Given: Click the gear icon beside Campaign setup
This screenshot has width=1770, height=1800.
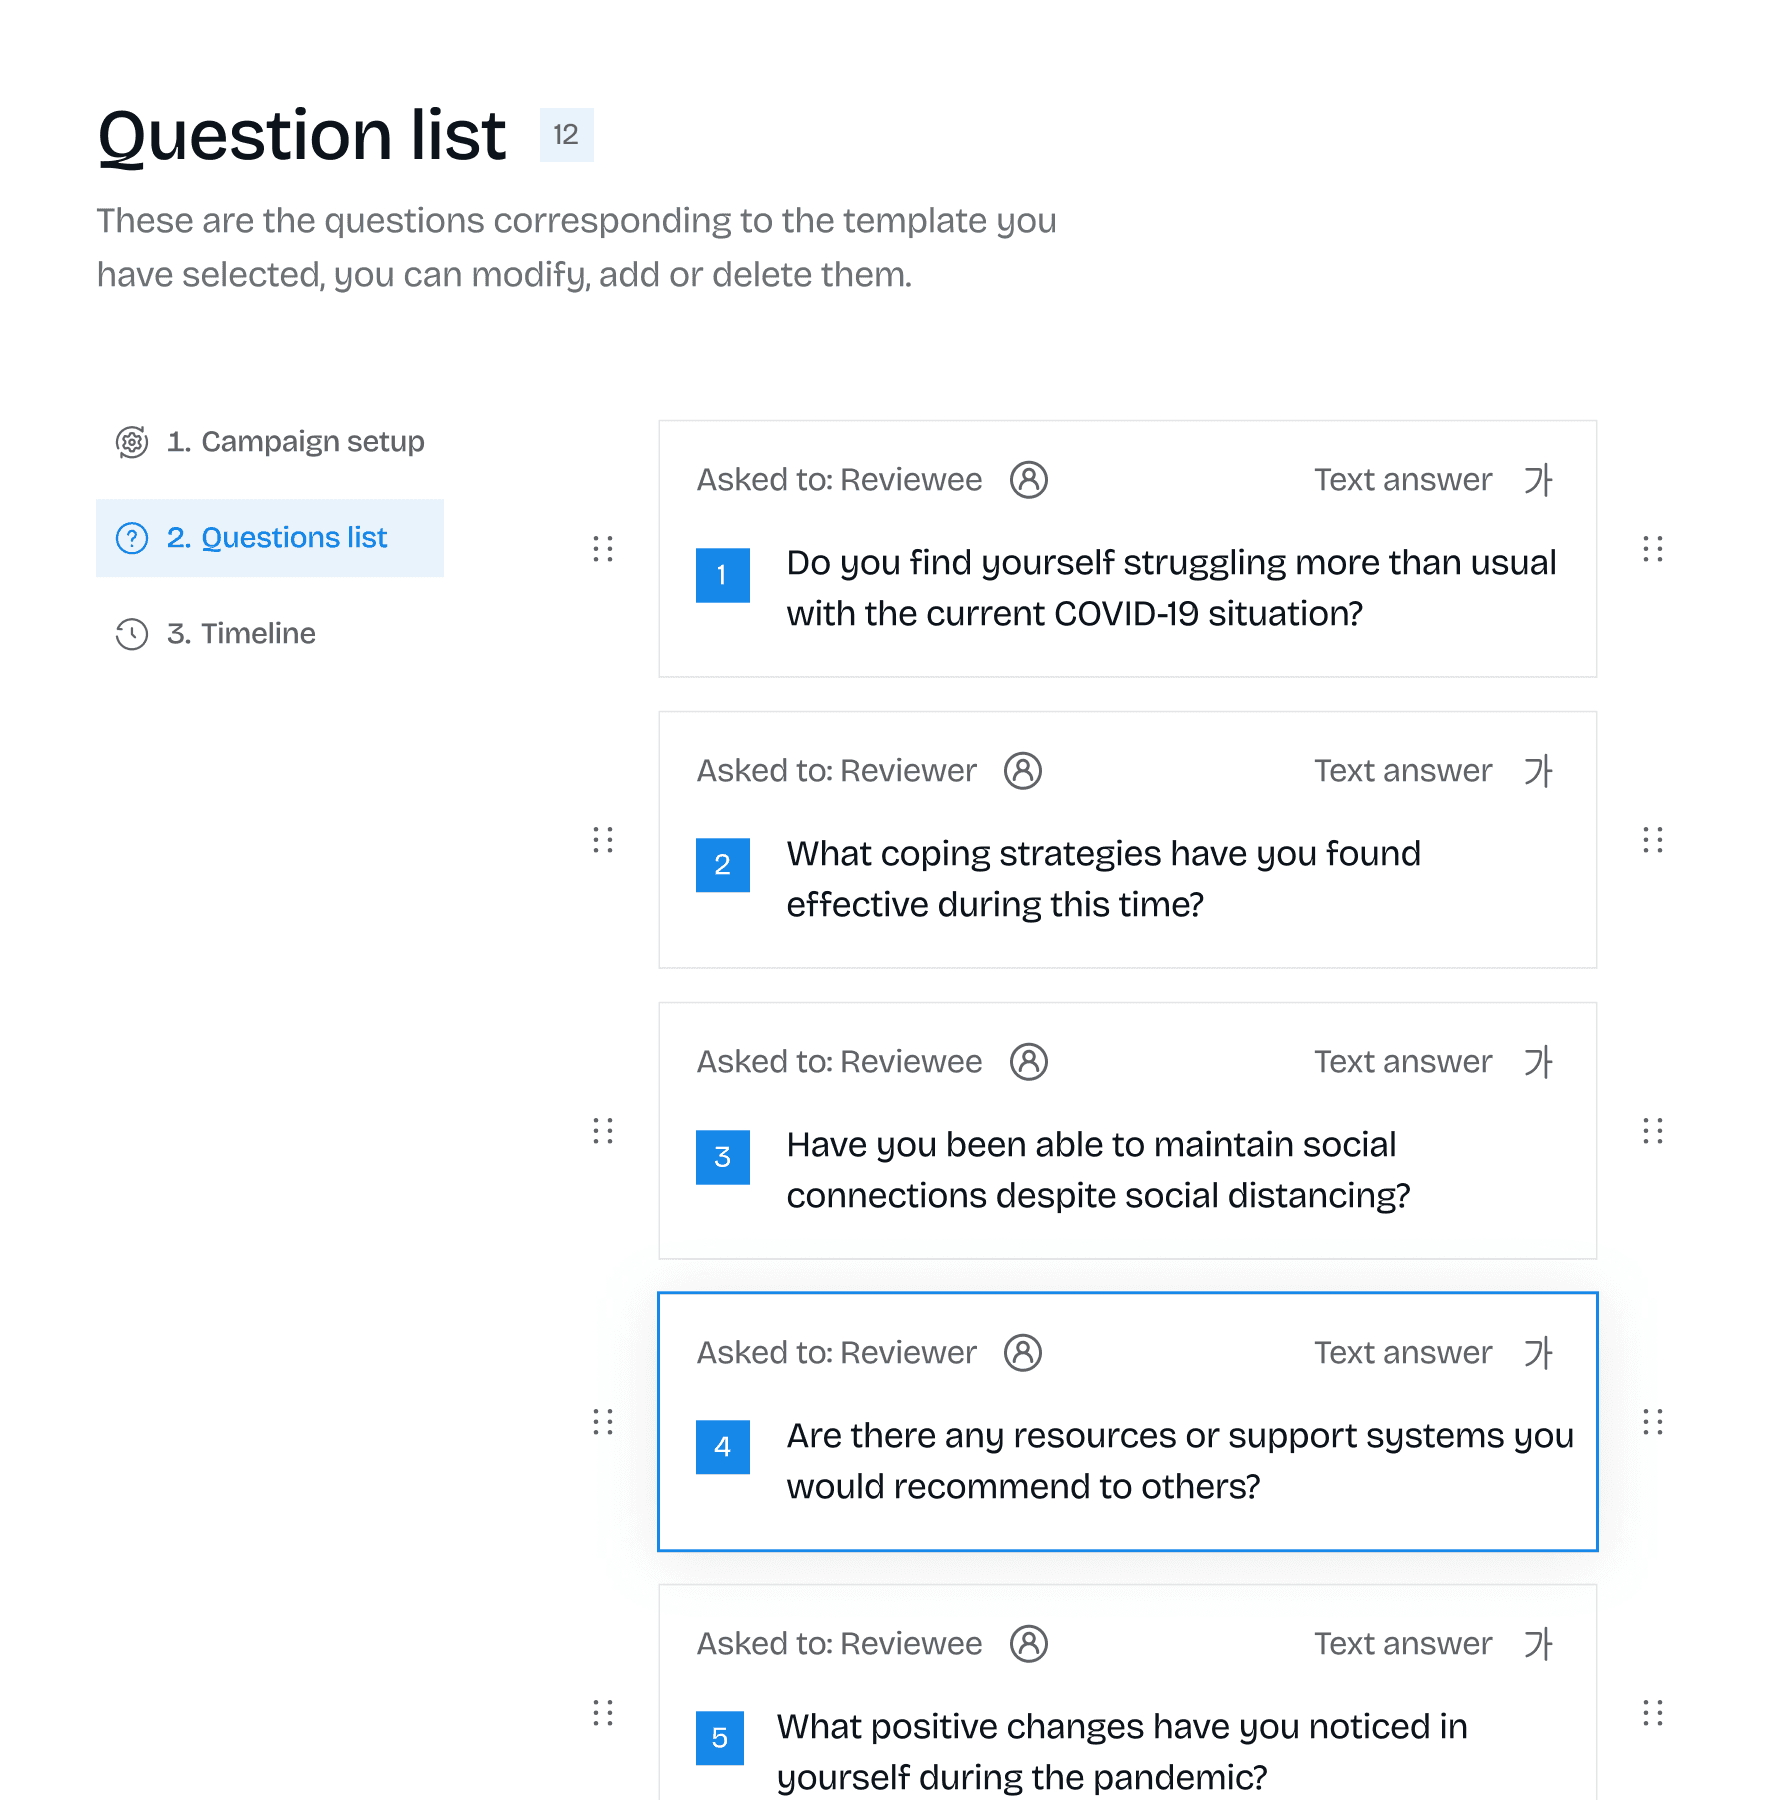Looking at the screenshot, I should [130, 443].
